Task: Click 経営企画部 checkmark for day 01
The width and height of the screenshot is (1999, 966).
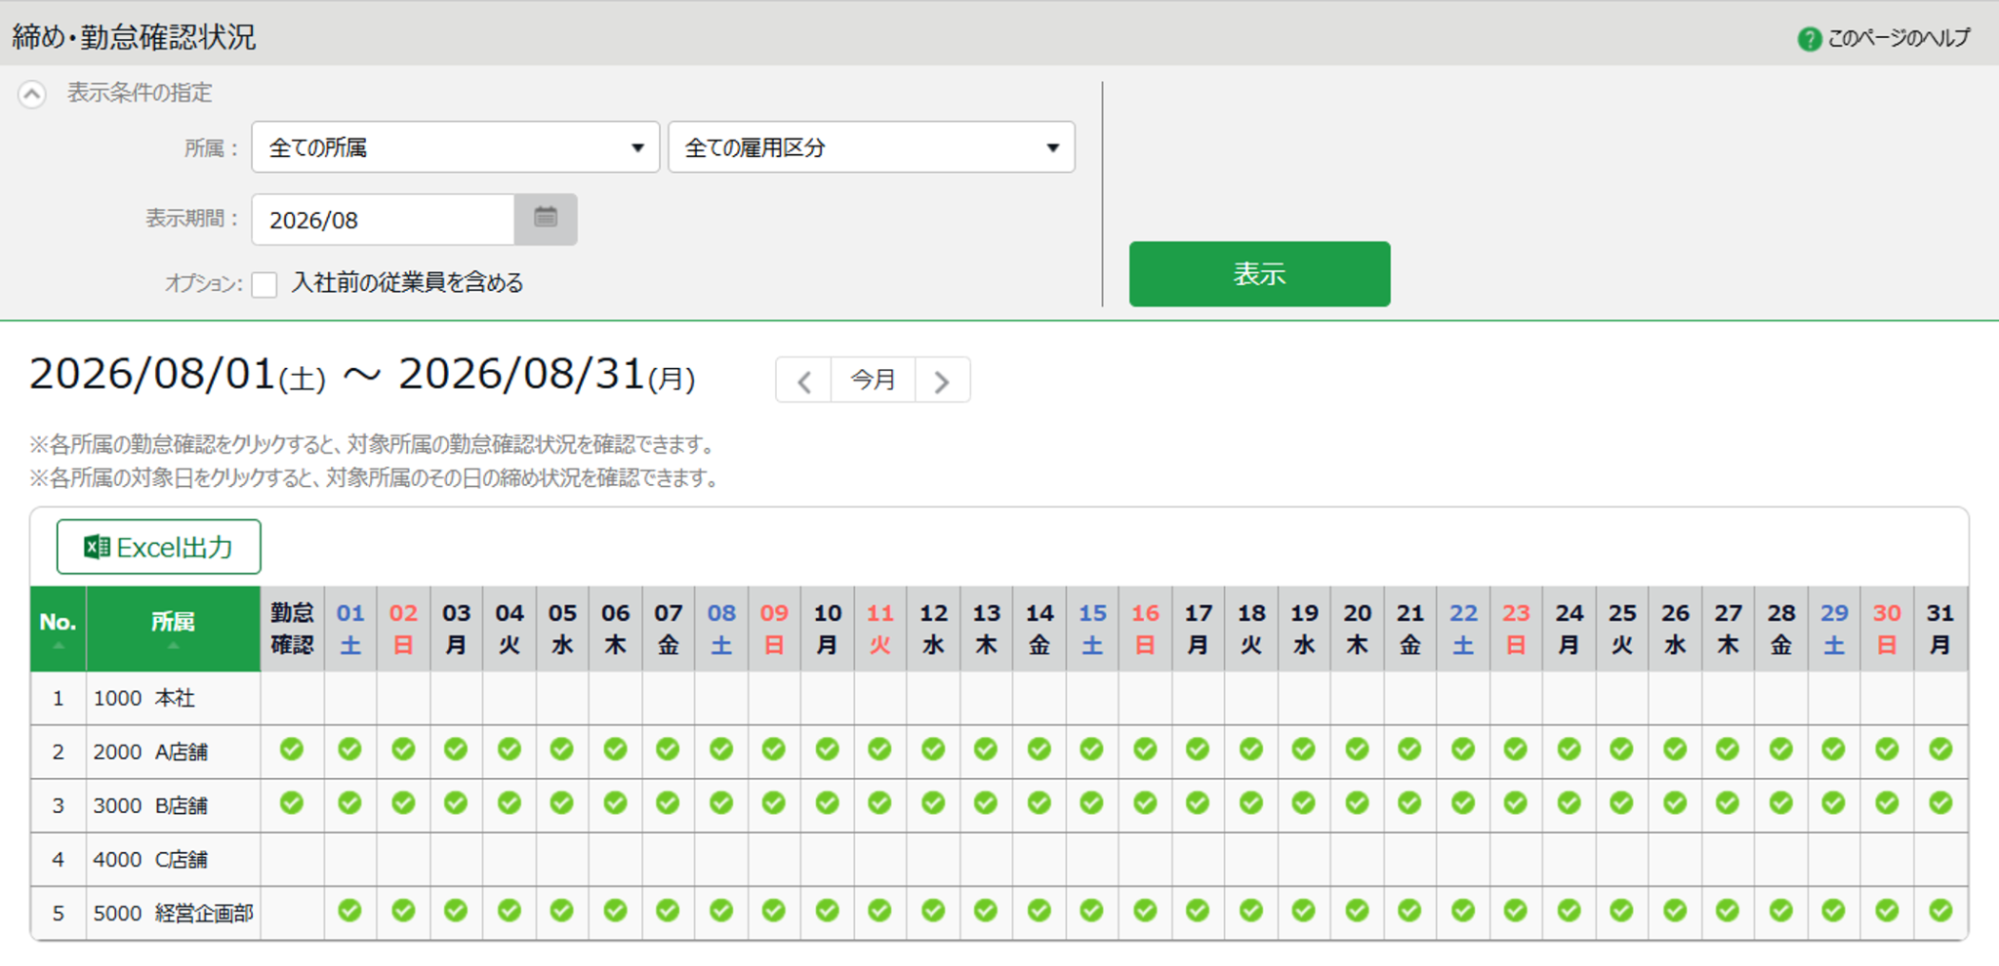Action: pos(350,911)
